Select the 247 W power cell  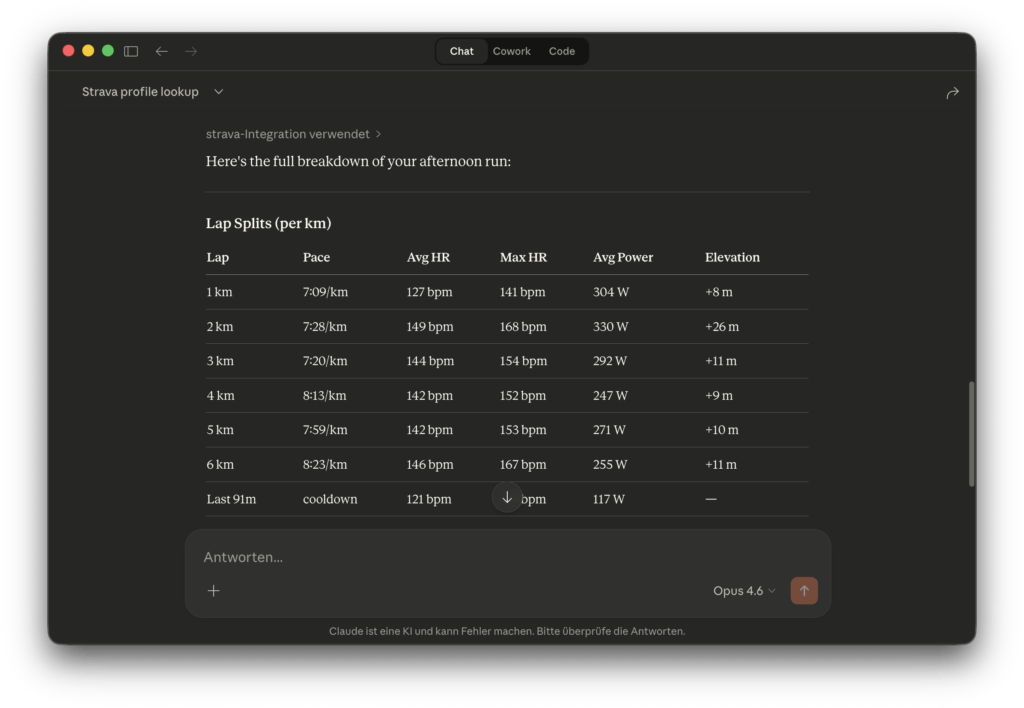(610, 396)
